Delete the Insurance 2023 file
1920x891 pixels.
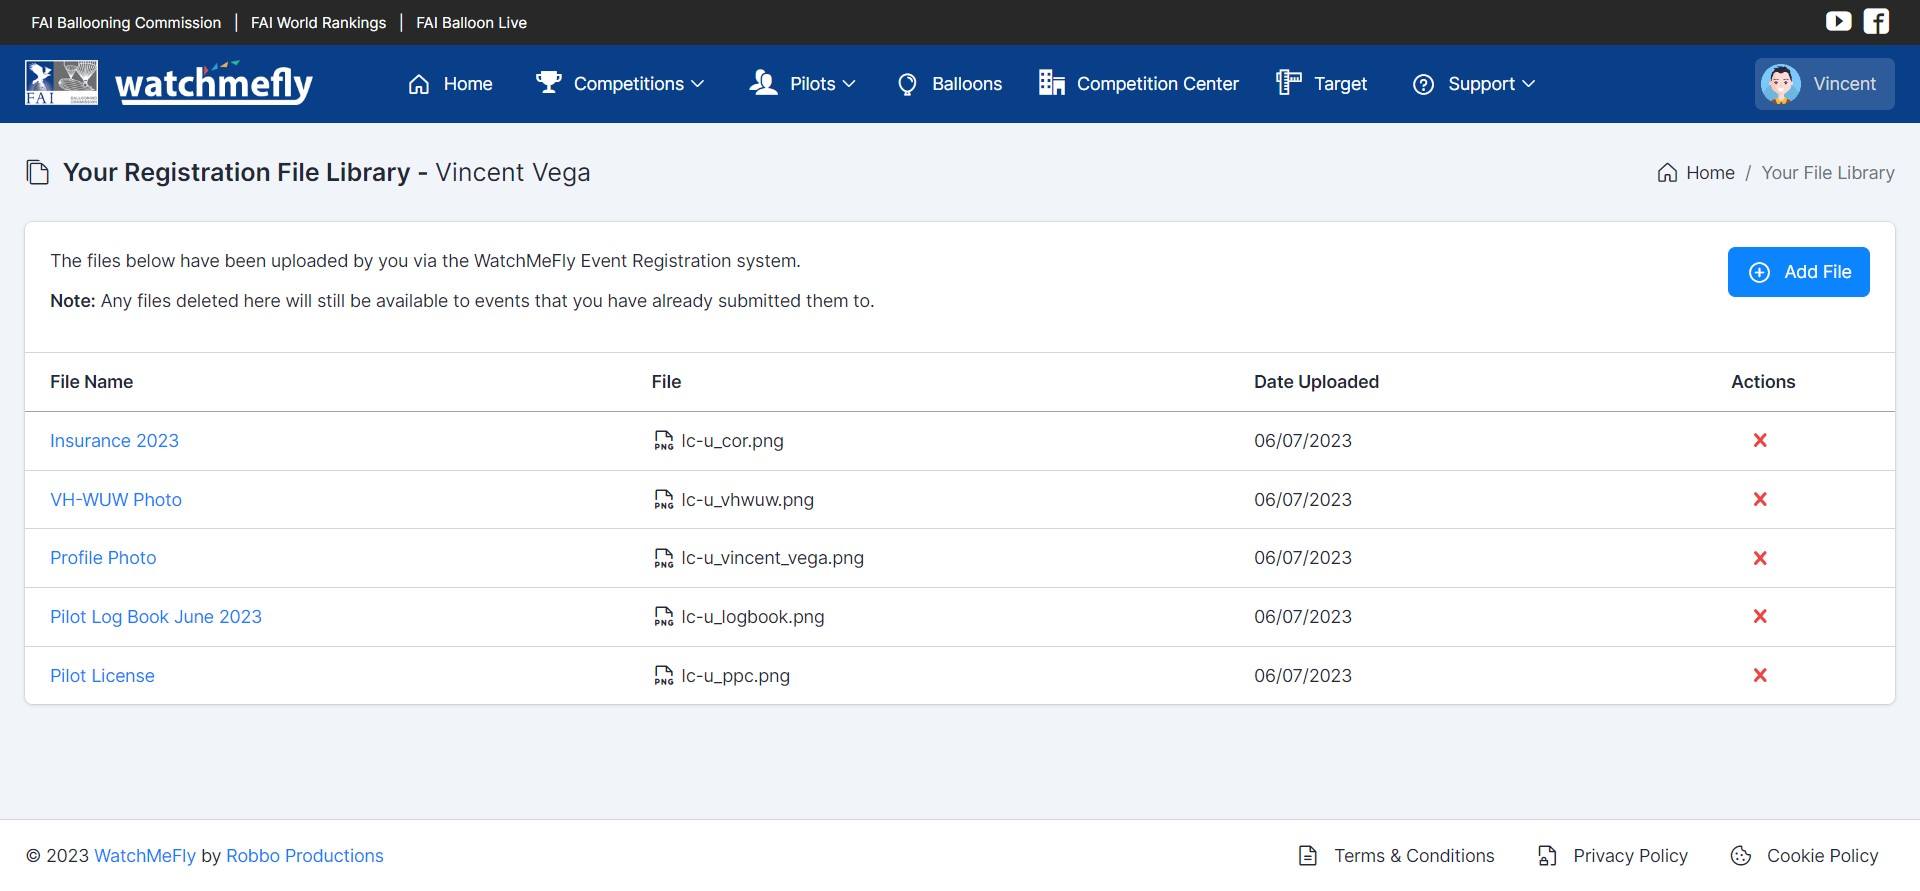(1760, 440)
